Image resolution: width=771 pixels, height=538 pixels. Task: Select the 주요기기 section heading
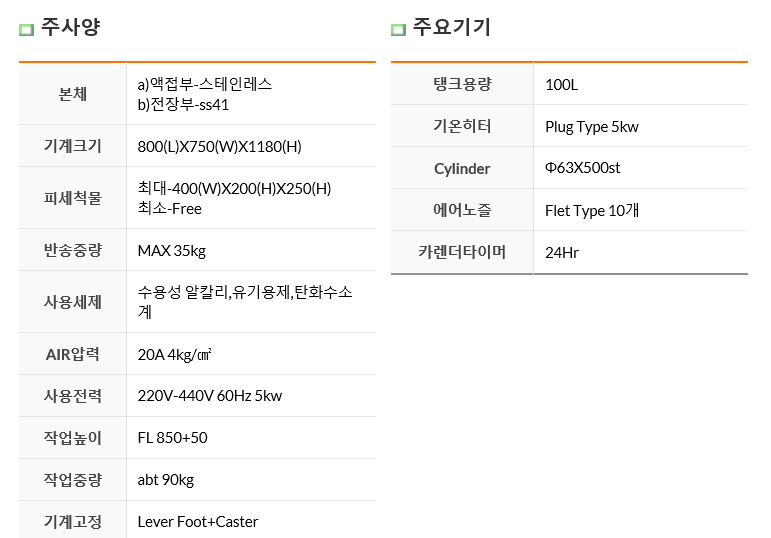[451, 27]
